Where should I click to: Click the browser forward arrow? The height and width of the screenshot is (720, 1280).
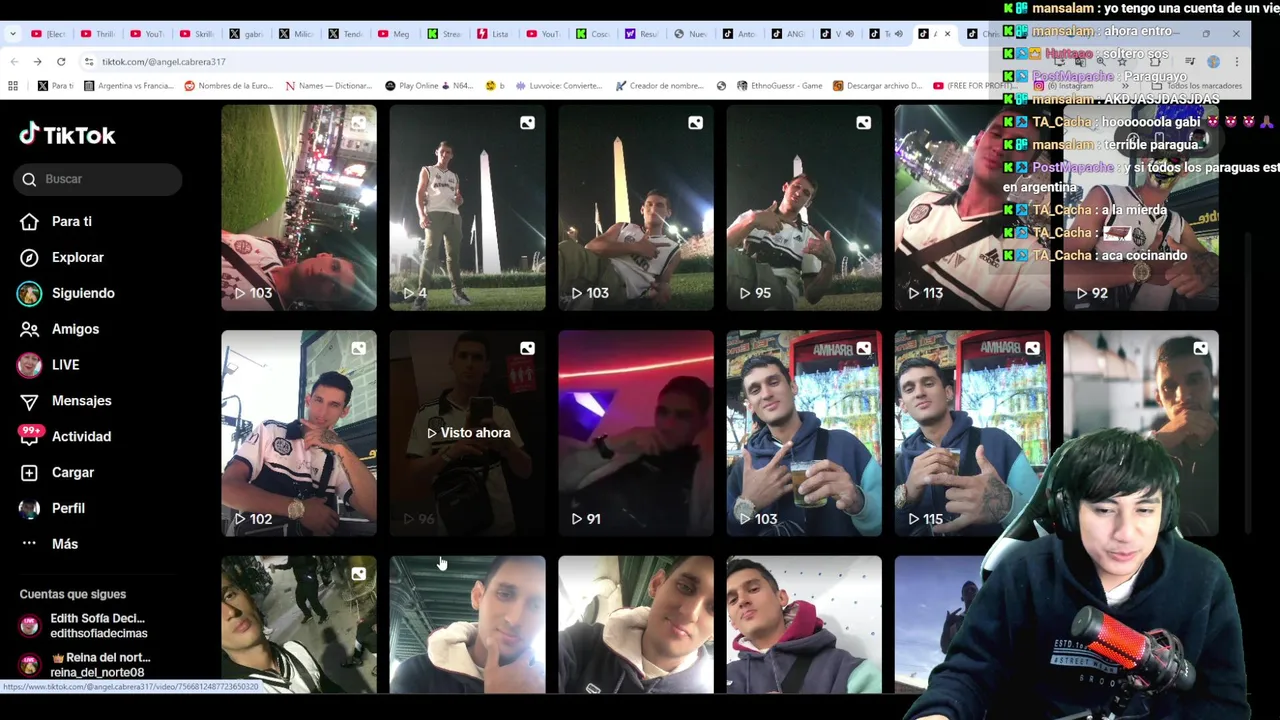pyautogui.click(x=37, y=62)
